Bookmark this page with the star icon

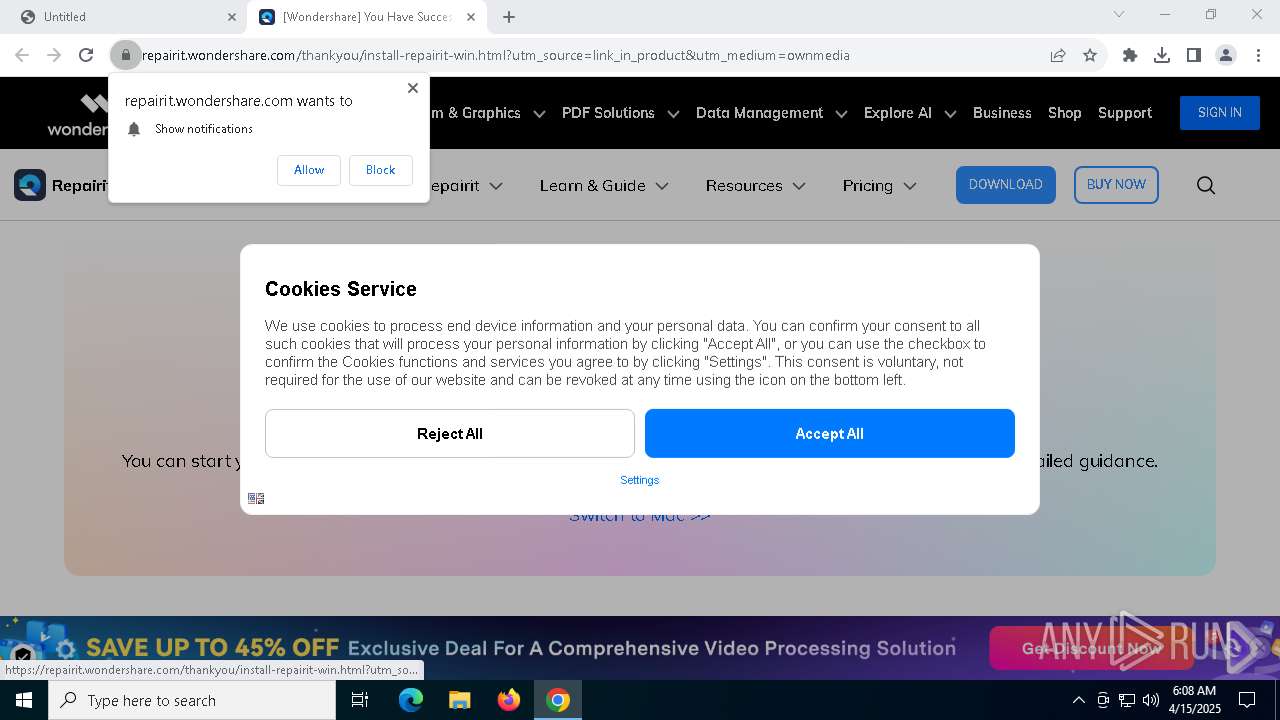tap(1090, 55)
